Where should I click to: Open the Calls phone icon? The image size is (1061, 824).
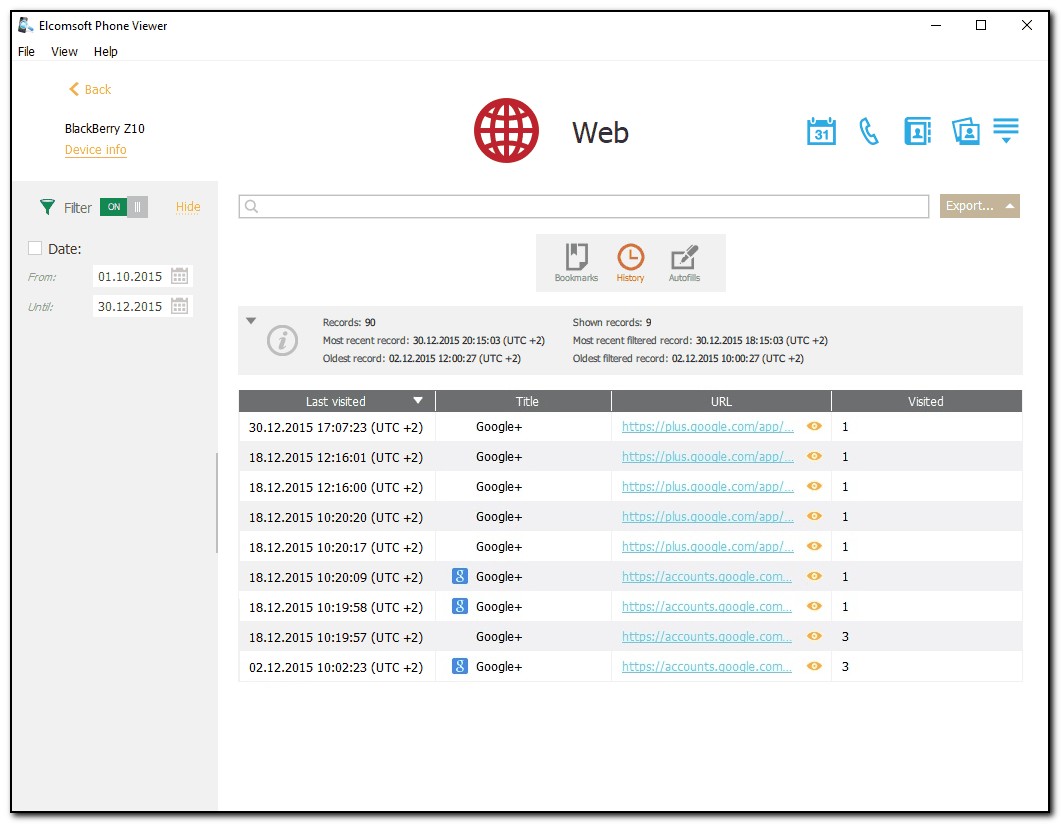[x=869, y=131]
